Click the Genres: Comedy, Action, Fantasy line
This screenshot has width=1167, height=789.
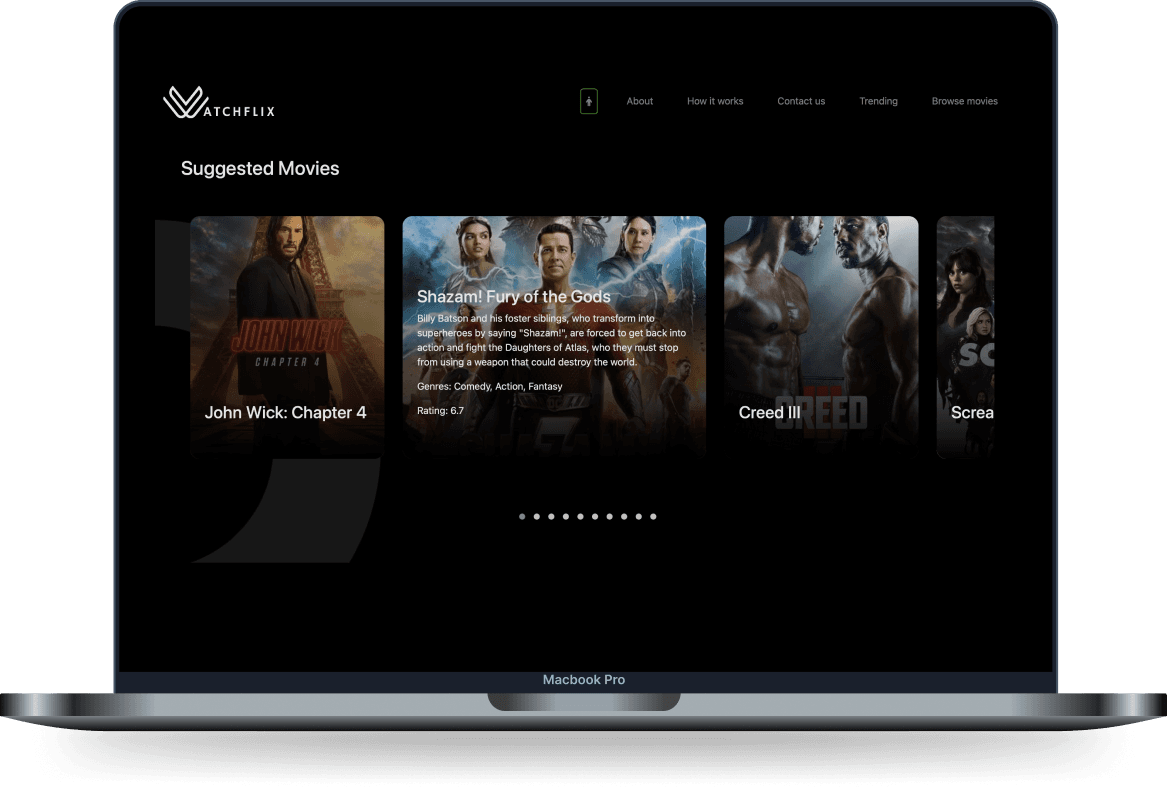(490, 386)
